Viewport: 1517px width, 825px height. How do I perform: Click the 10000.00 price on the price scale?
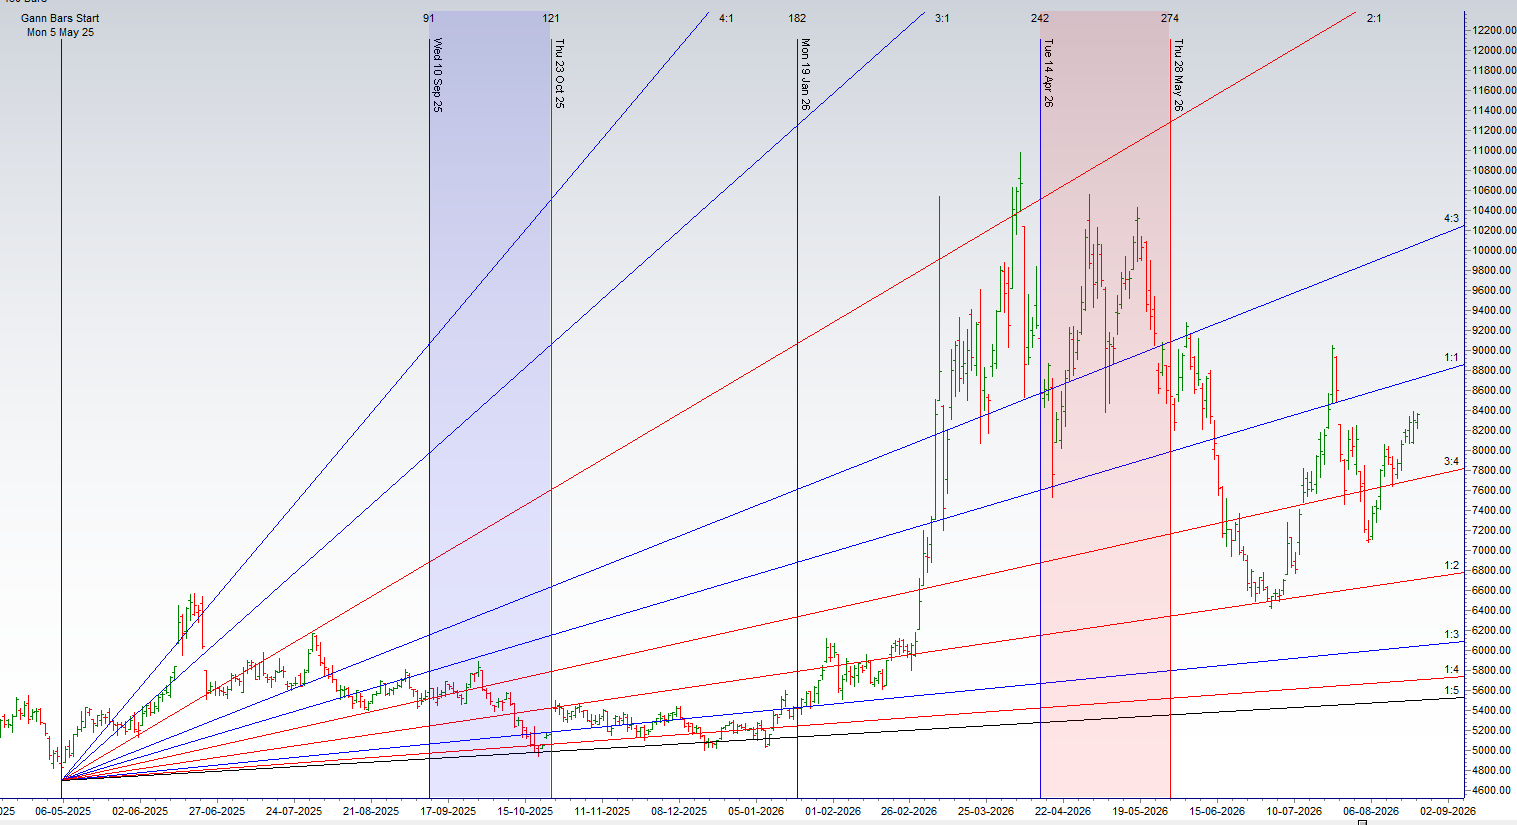tap(1493, 250)
